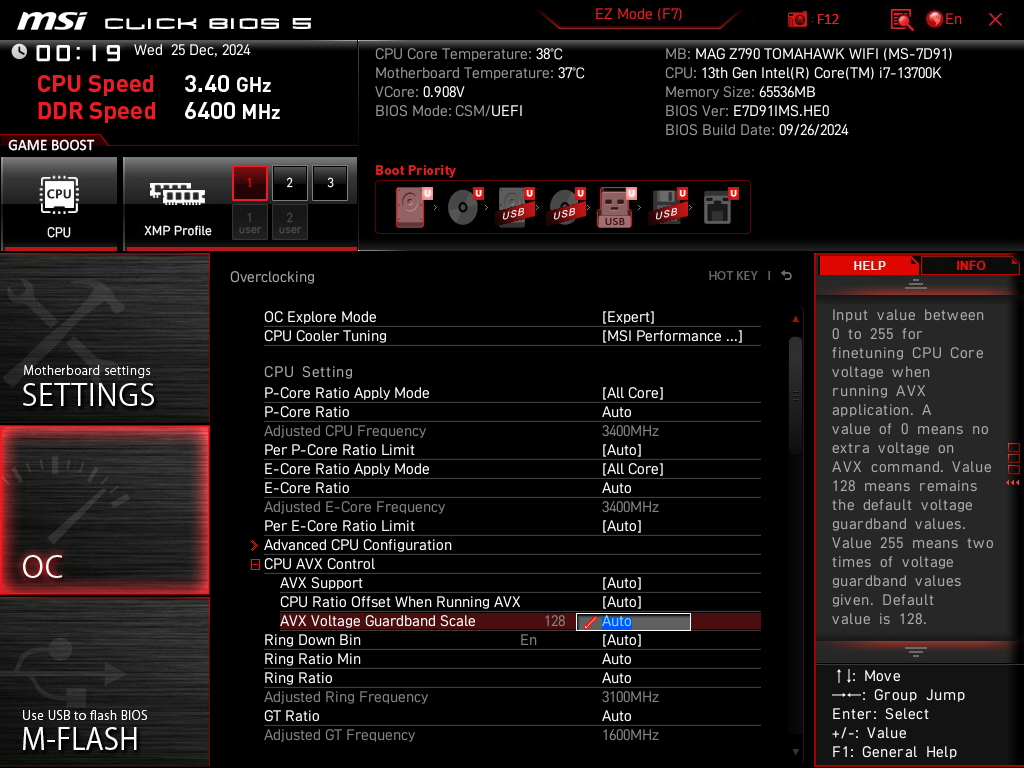Screen dimensions: 1024x768
Task: Click the Boot Priority heading
Action: tap(415, 170)
